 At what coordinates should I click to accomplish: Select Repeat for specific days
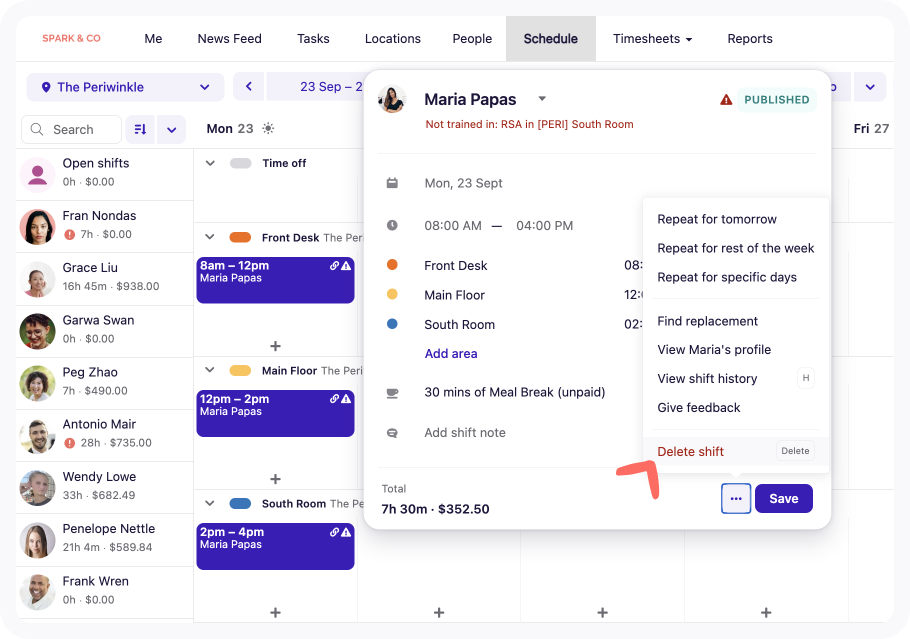pyautogui.click(x=727, y=277)
